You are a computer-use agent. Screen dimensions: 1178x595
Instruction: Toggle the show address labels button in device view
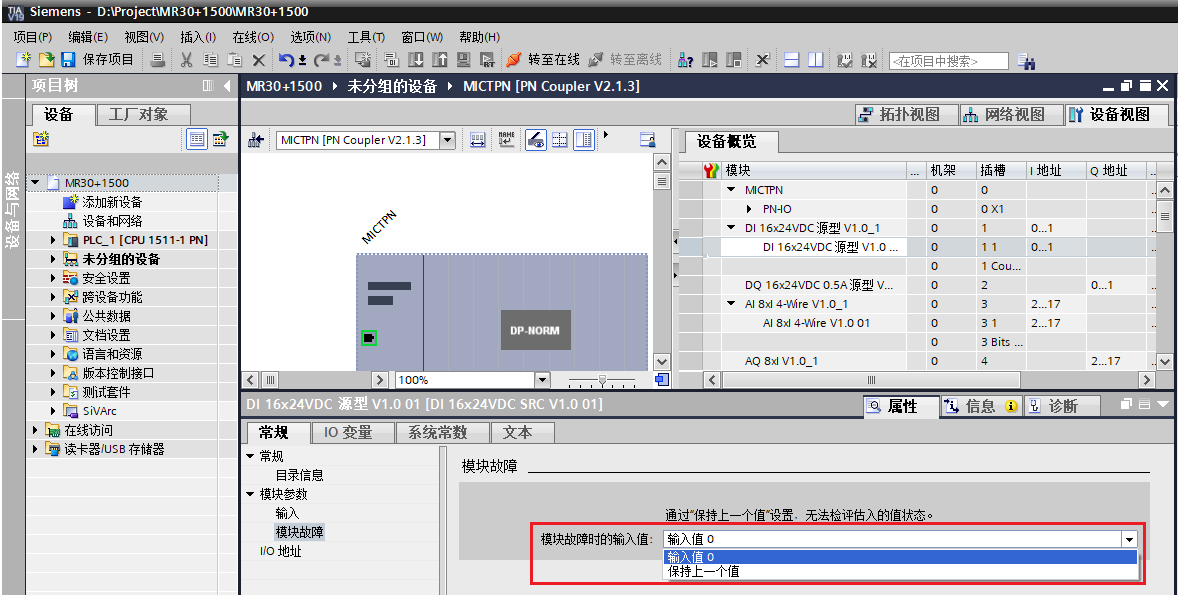coord(478,140)
